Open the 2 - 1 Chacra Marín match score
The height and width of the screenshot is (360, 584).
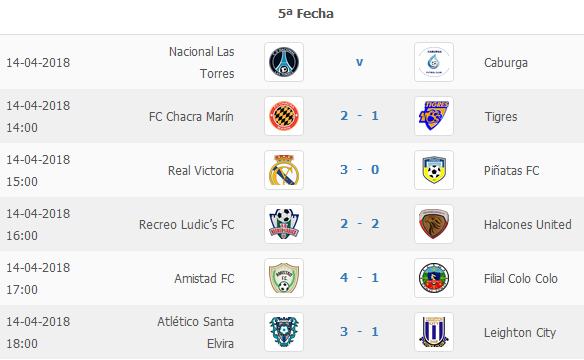tap(359, 116)
